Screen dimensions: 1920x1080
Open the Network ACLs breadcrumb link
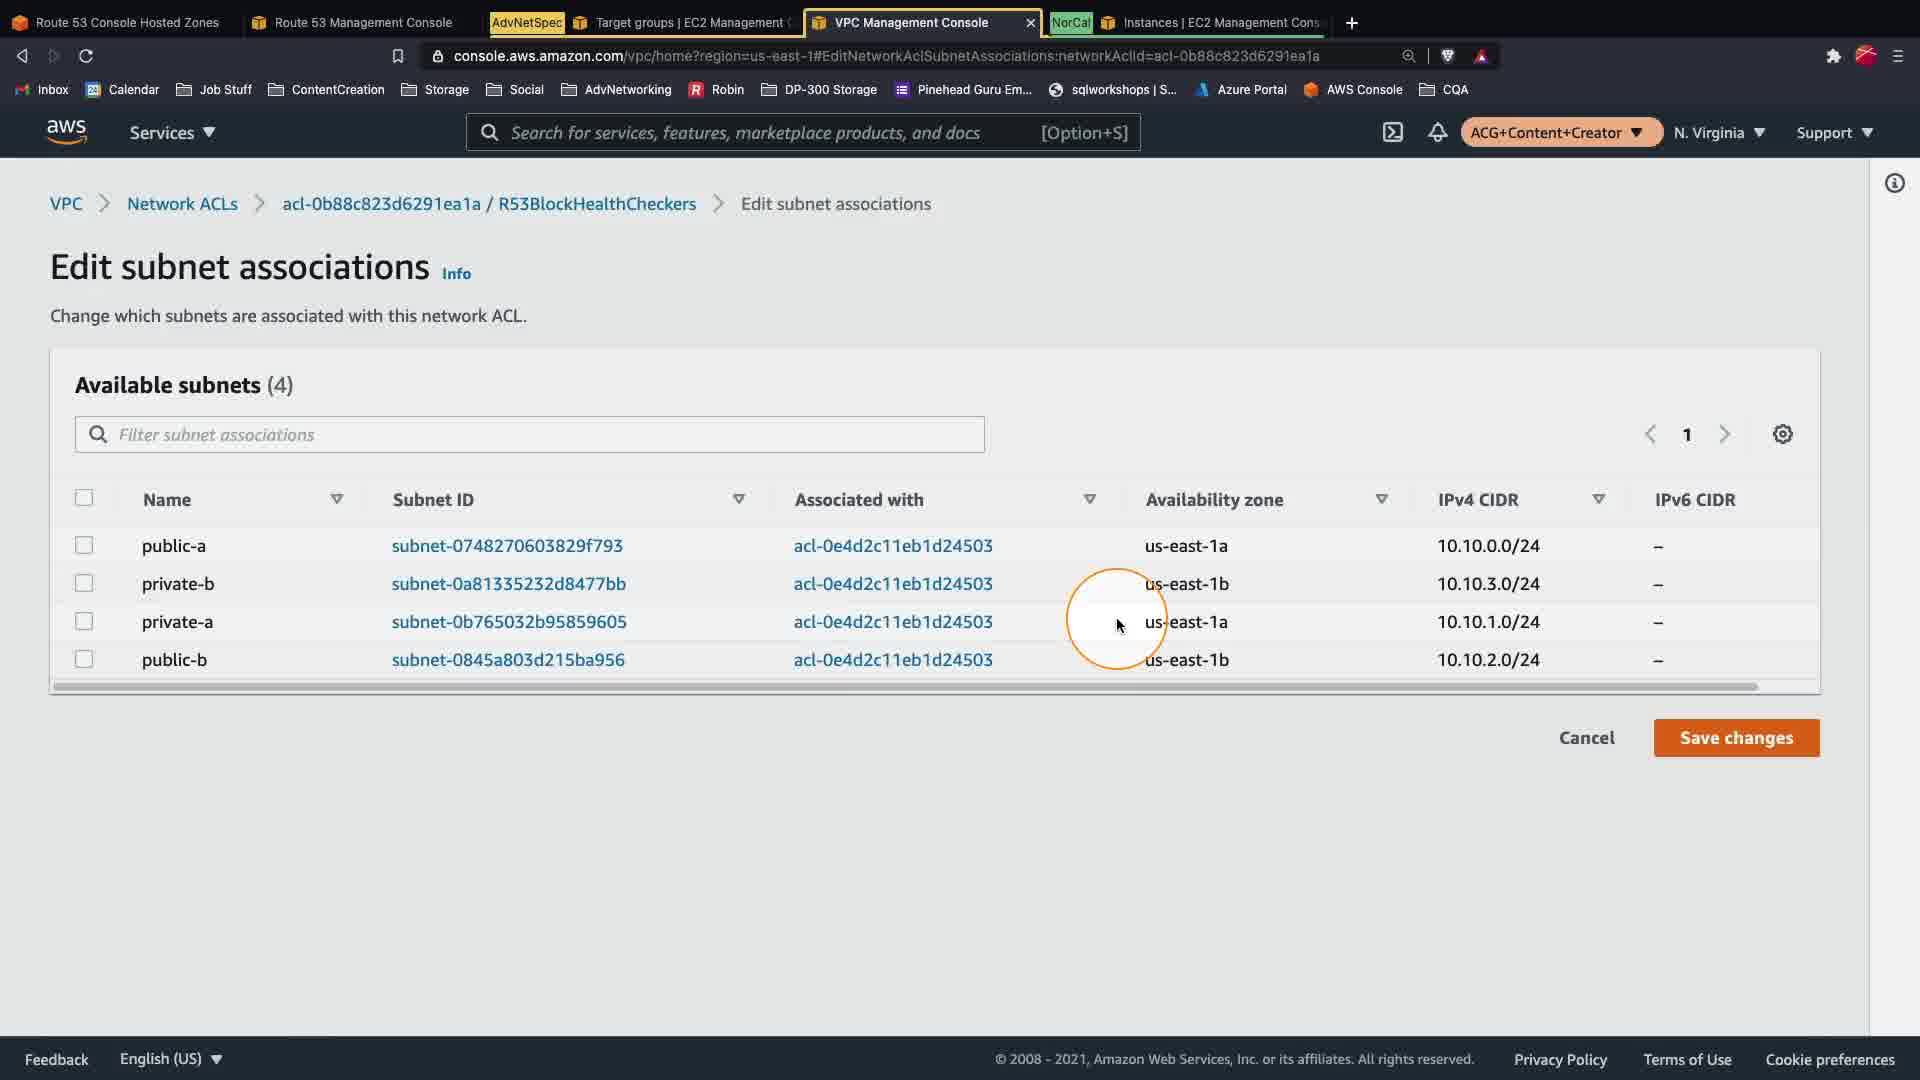(182, 204)
